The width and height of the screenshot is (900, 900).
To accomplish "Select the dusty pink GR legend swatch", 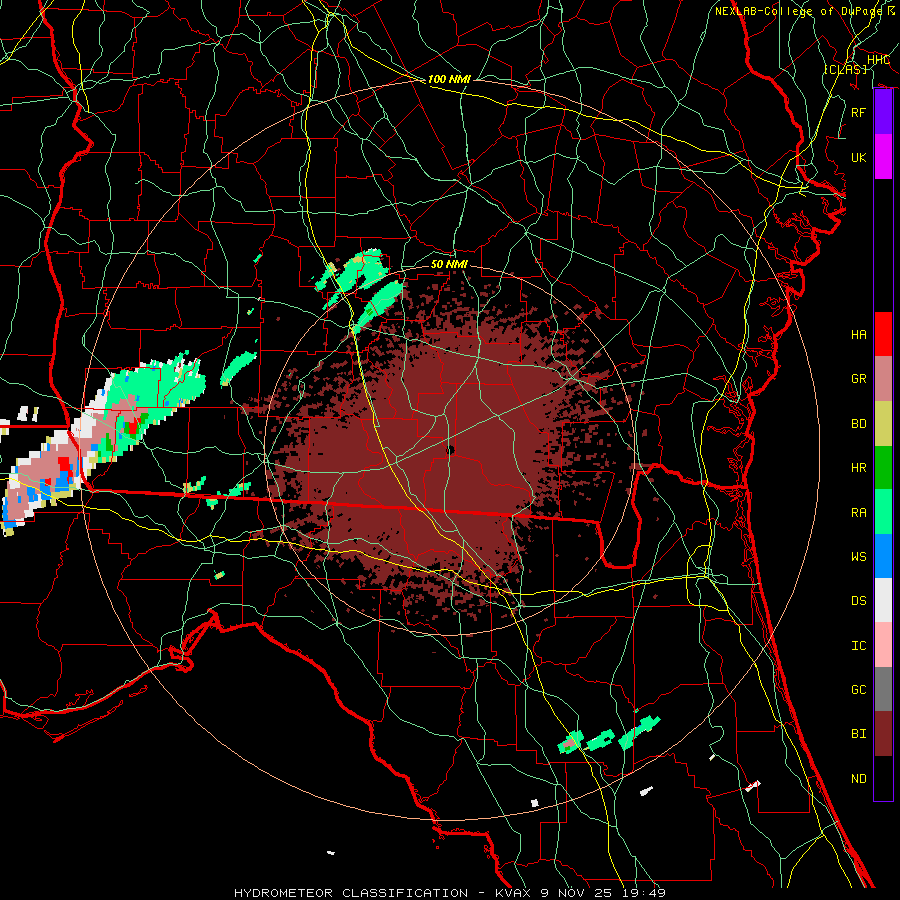I will coord(883,379).
